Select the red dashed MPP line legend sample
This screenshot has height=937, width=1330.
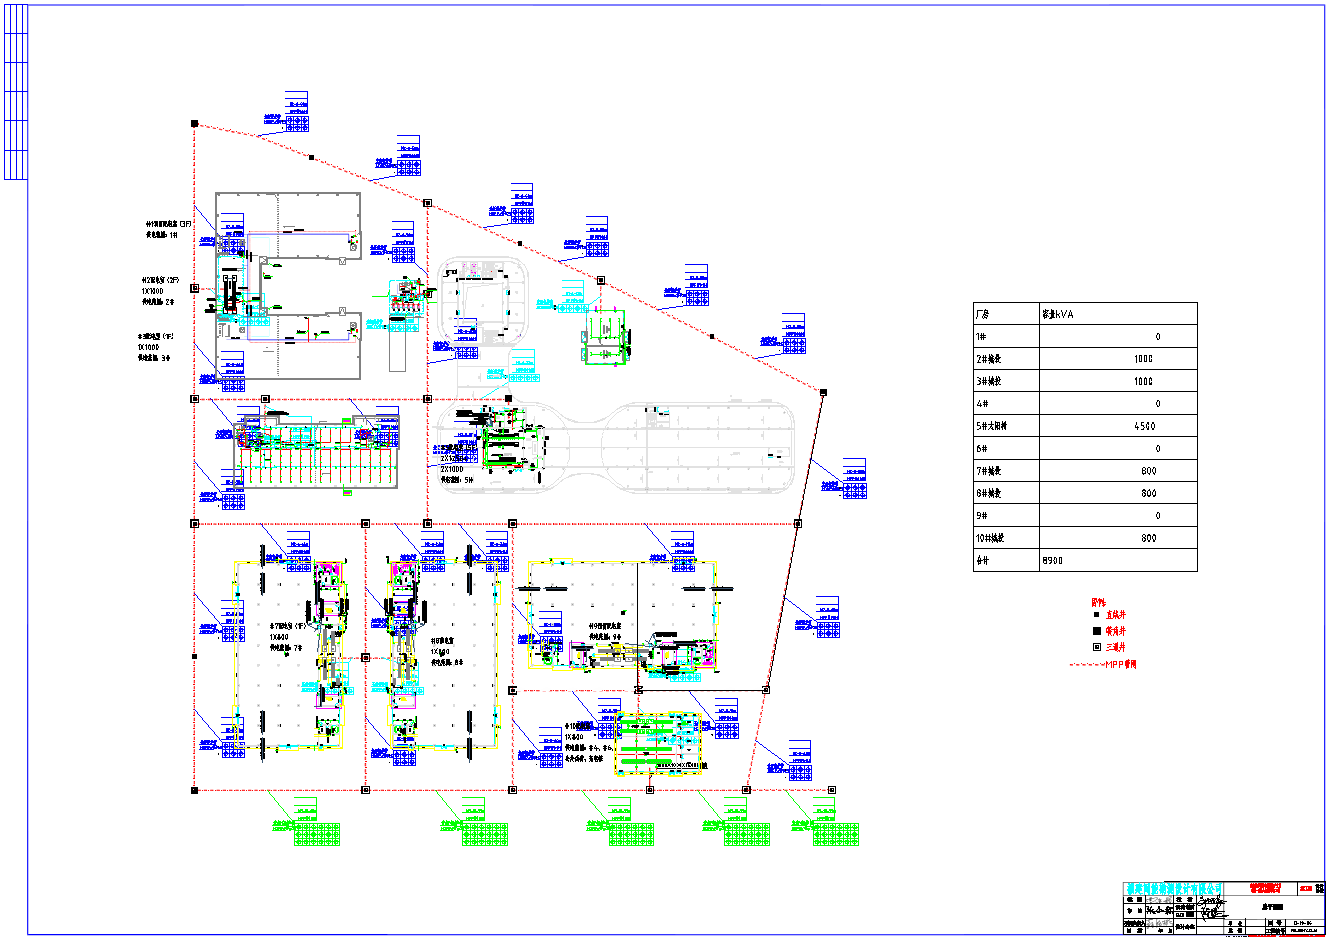click(x=1085, y=664)
